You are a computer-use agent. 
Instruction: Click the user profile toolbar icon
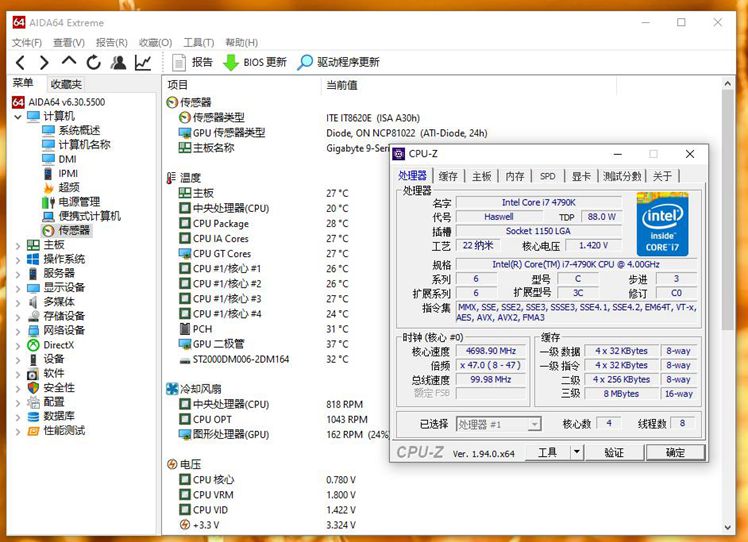[x=118, y=63]
